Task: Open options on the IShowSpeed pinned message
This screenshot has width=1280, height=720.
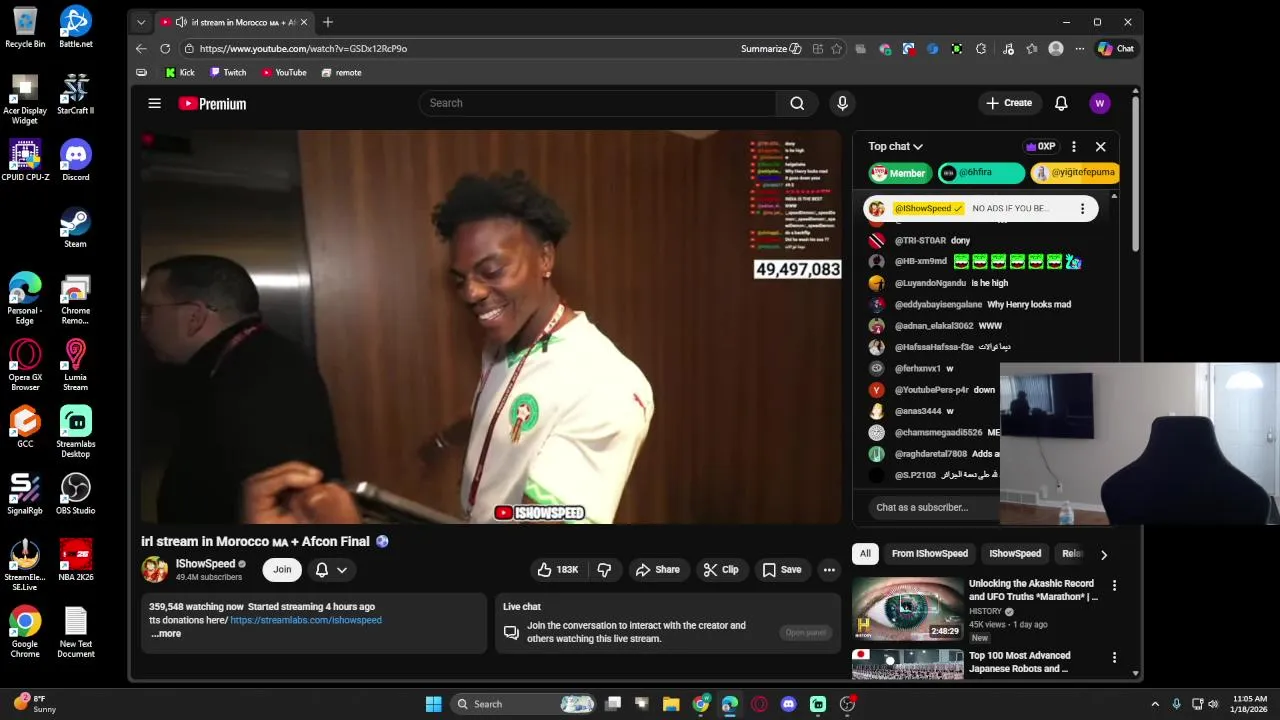Action: [x=1082, y=208]
